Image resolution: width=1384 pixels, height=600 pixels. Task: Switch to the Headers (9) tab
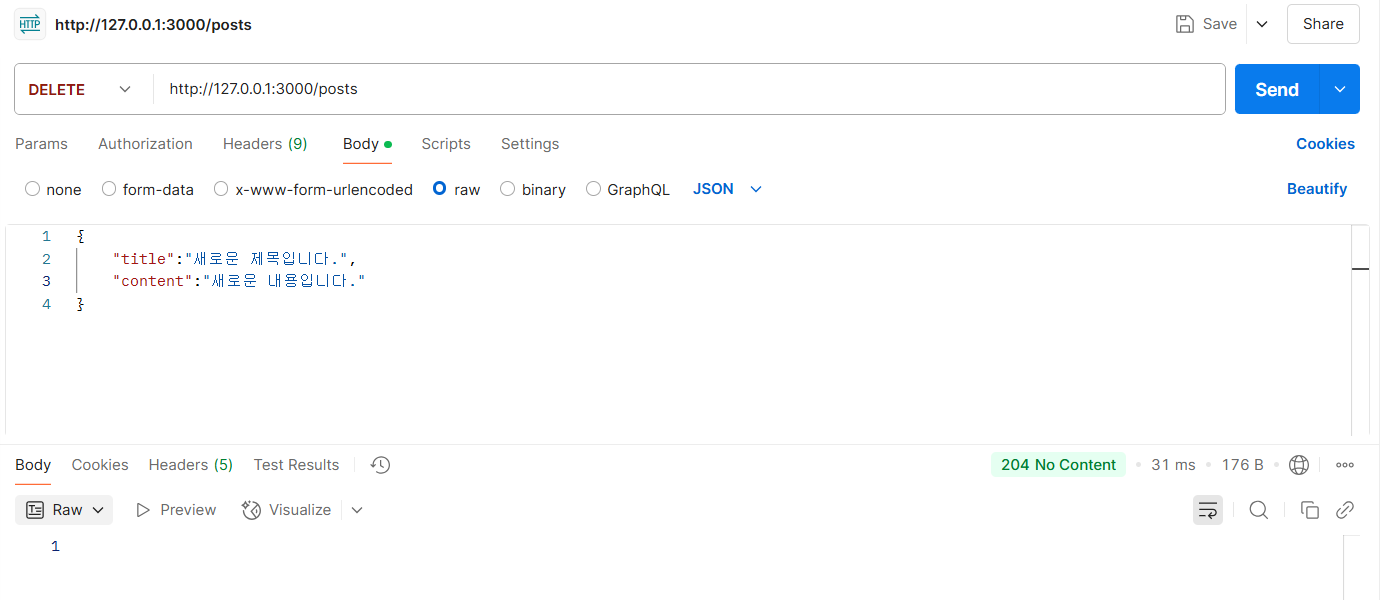[x=265, y=144]
